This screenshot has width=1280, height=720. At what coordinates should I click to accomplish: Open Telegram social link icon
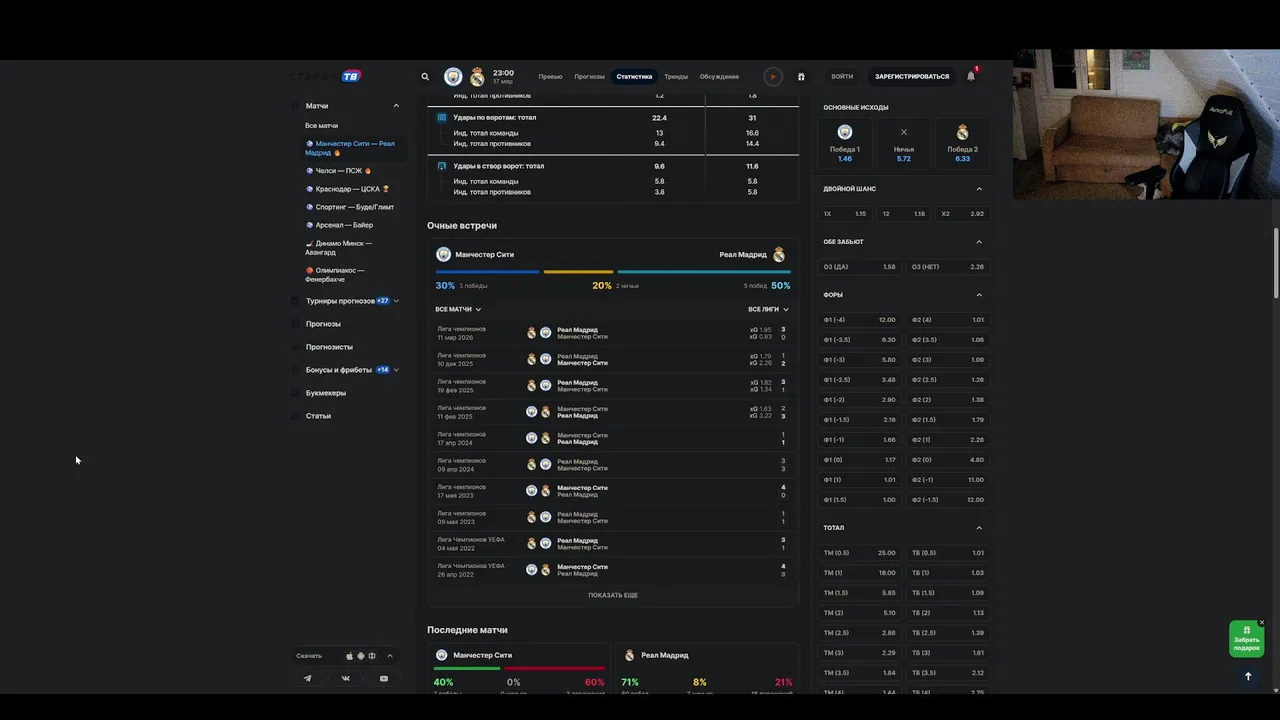308,678
